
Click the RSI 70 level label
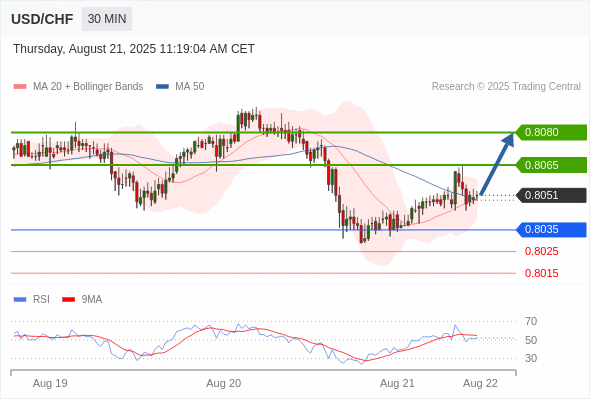[x=531, y=321]
